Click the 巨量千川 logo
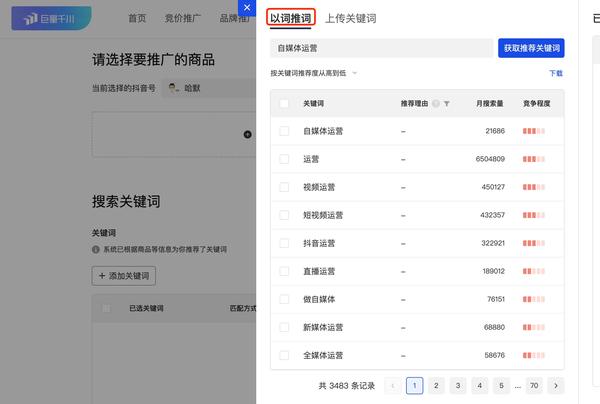The image size is (600, 404). tap(51, 18)
